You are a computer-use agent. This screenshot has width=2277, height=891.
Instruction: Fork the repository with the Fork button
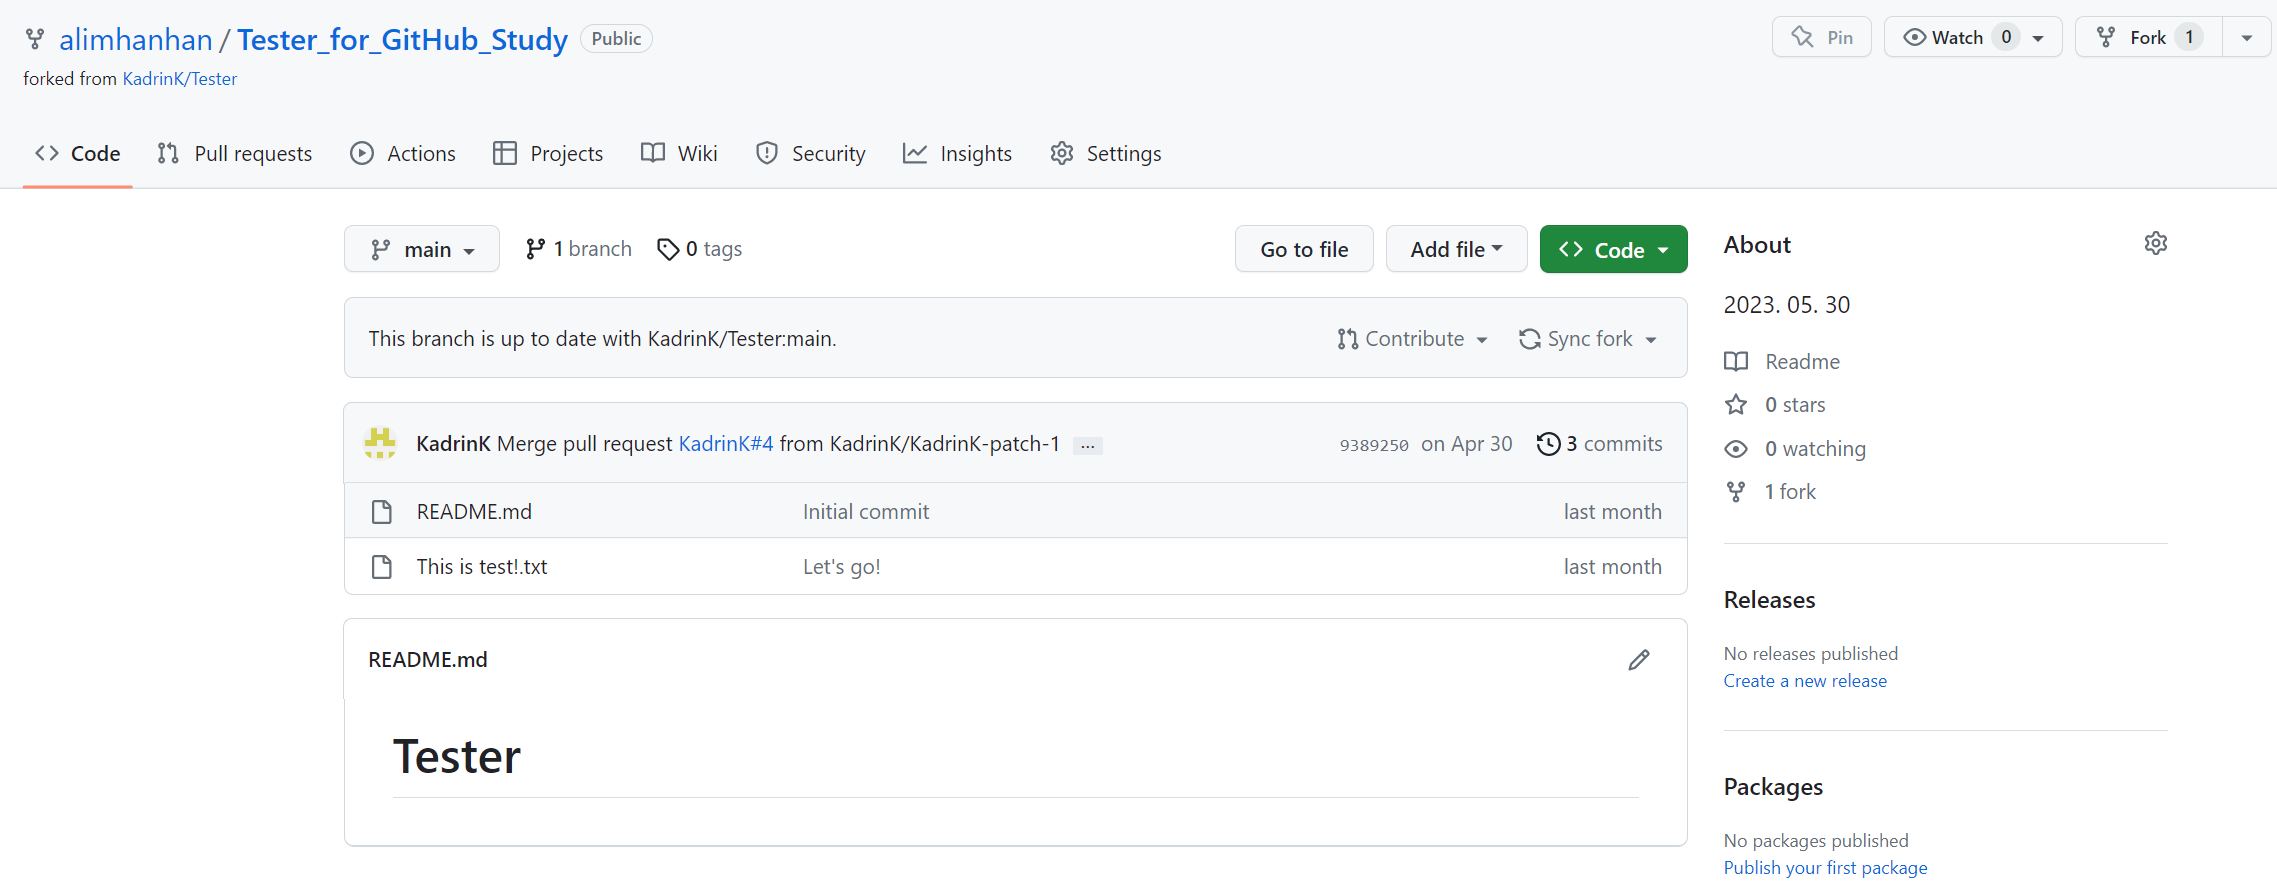(x=2149, y=37)
